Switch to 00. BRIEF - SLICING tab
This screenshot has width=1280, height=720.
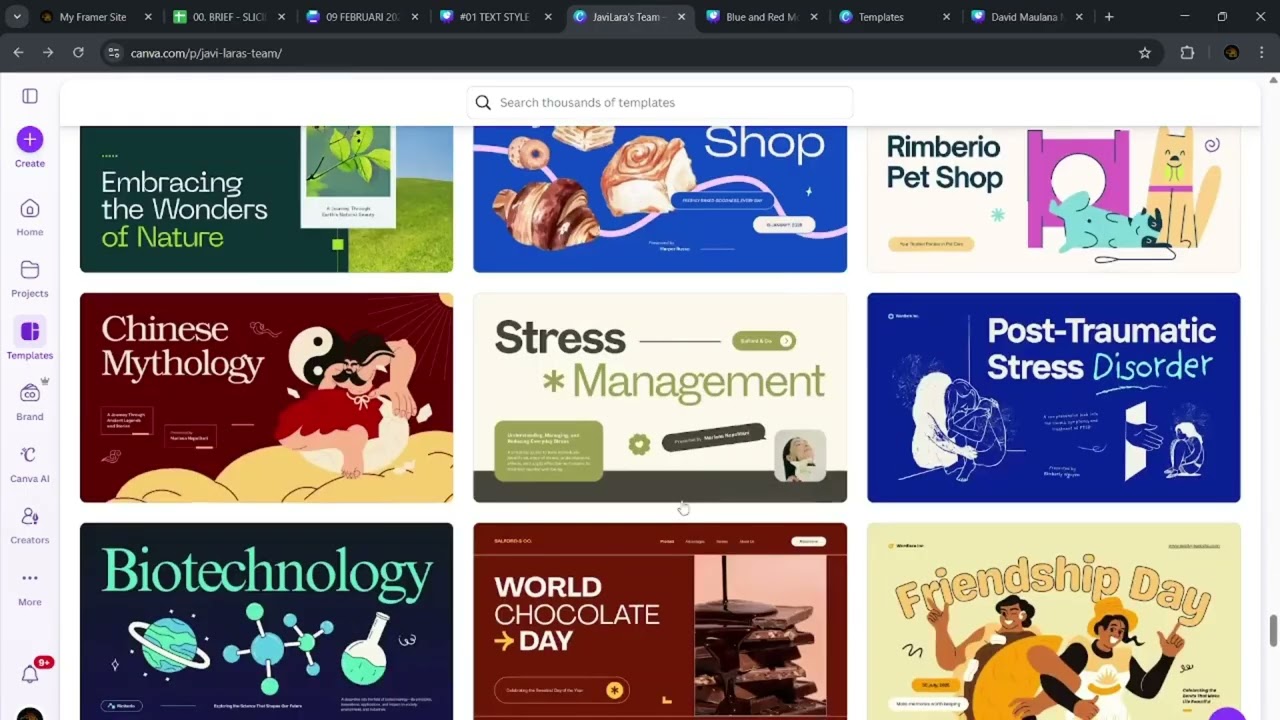point(229,17)
